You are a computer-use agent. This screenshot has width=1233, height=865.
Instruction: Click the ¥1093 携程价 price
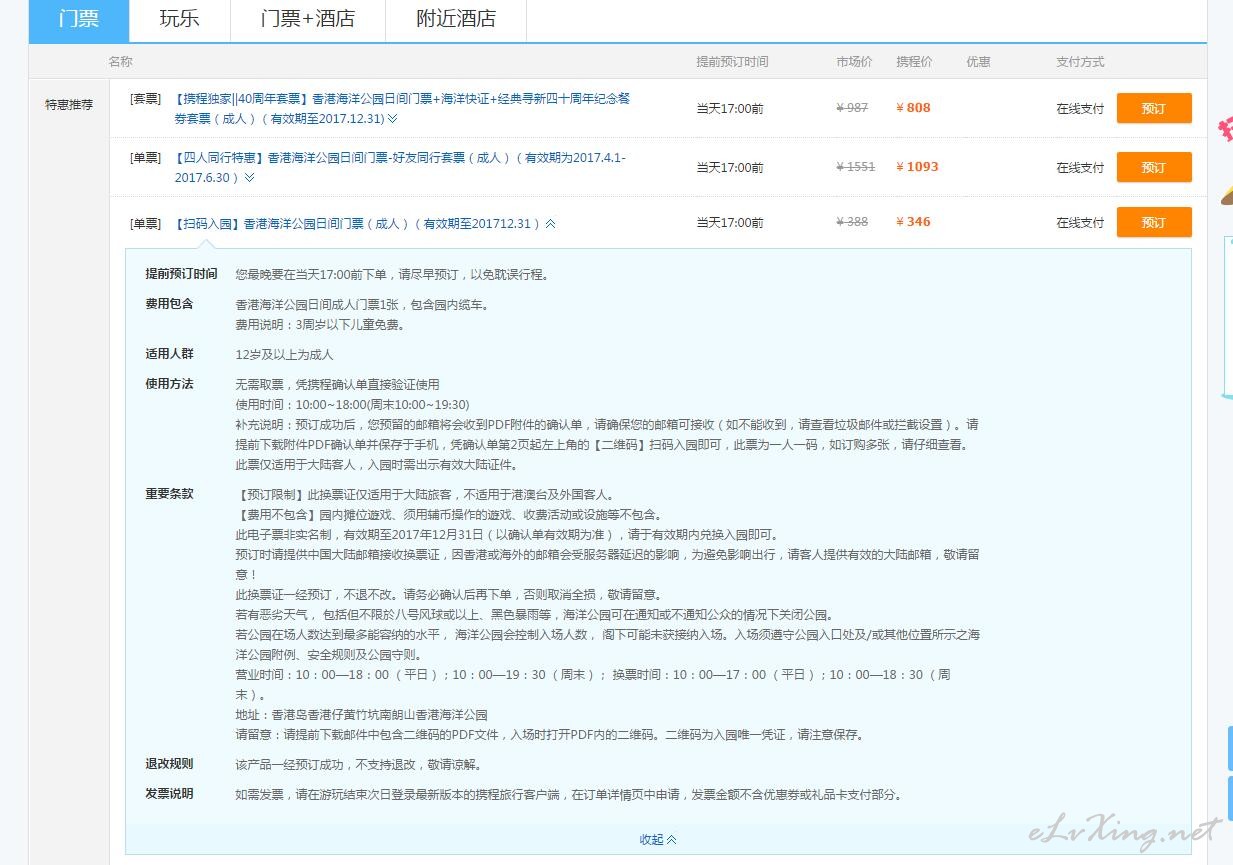(917, 167)
